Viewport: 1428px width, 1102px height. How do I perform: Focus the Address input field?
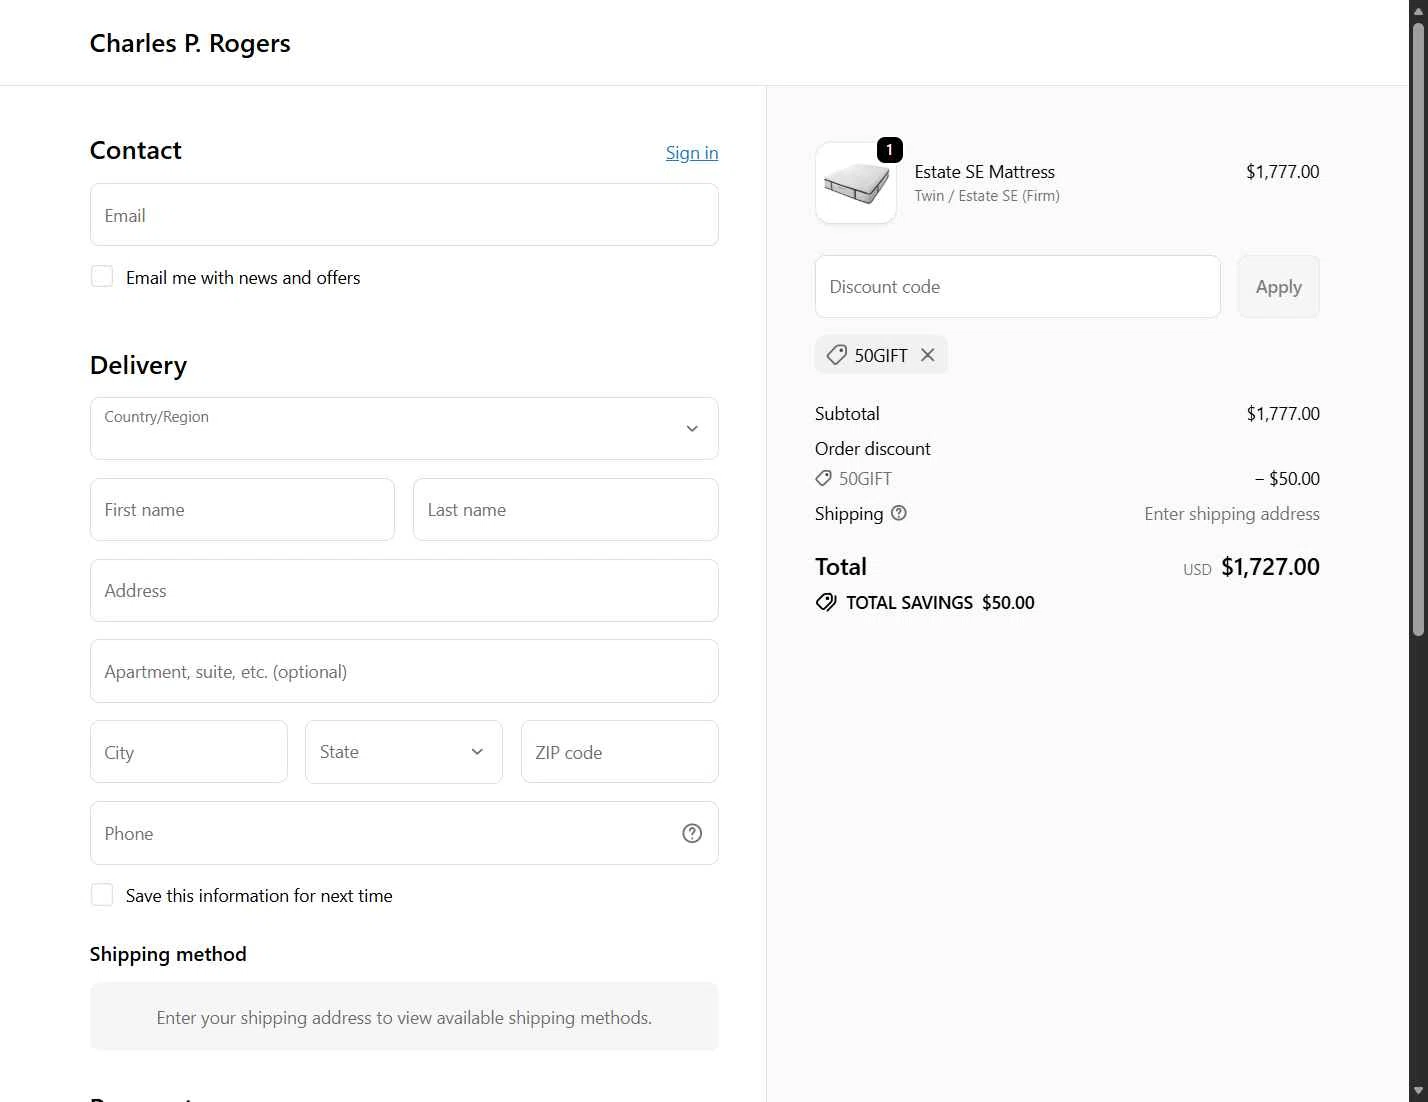point(404,590)
